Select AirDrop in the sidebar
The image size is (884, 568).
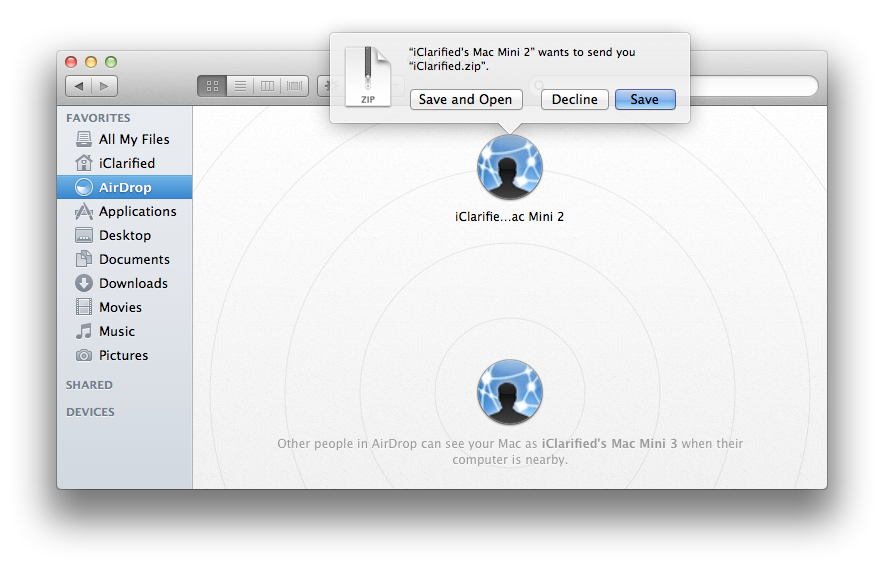click(124, 187)
